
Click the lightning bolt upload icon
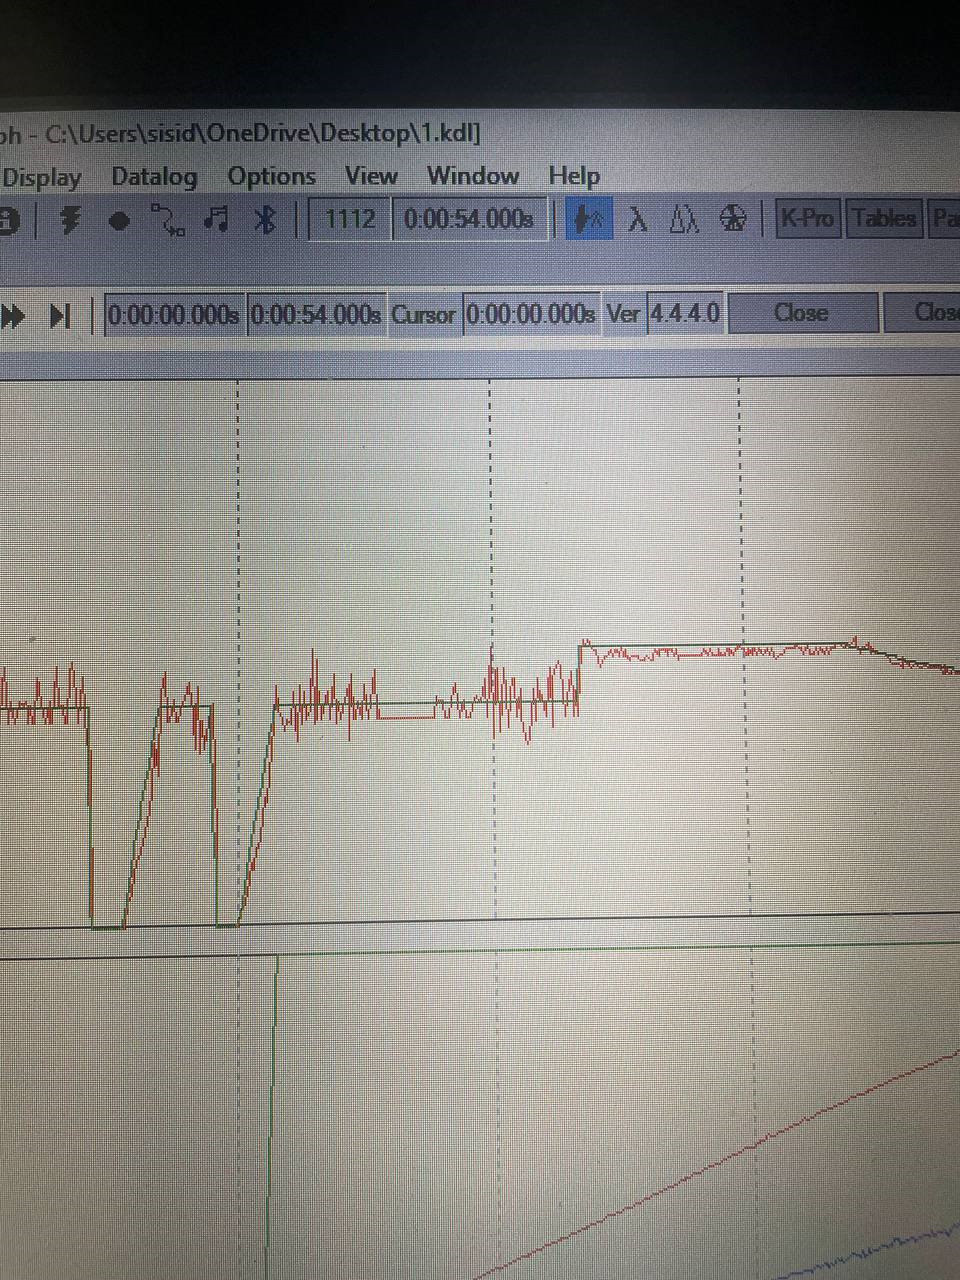tap(70, 220)
